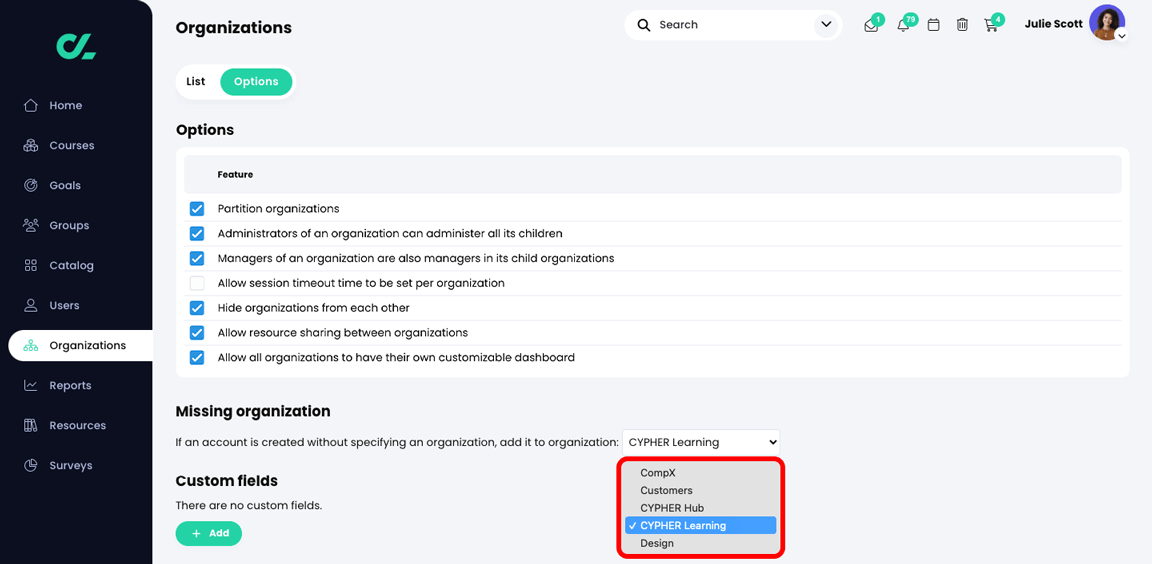Image resolution: width=1152 pixels, height=564 pixels.
Task: Go to Goals in sidebar
Action: click(x=65, y=185)
